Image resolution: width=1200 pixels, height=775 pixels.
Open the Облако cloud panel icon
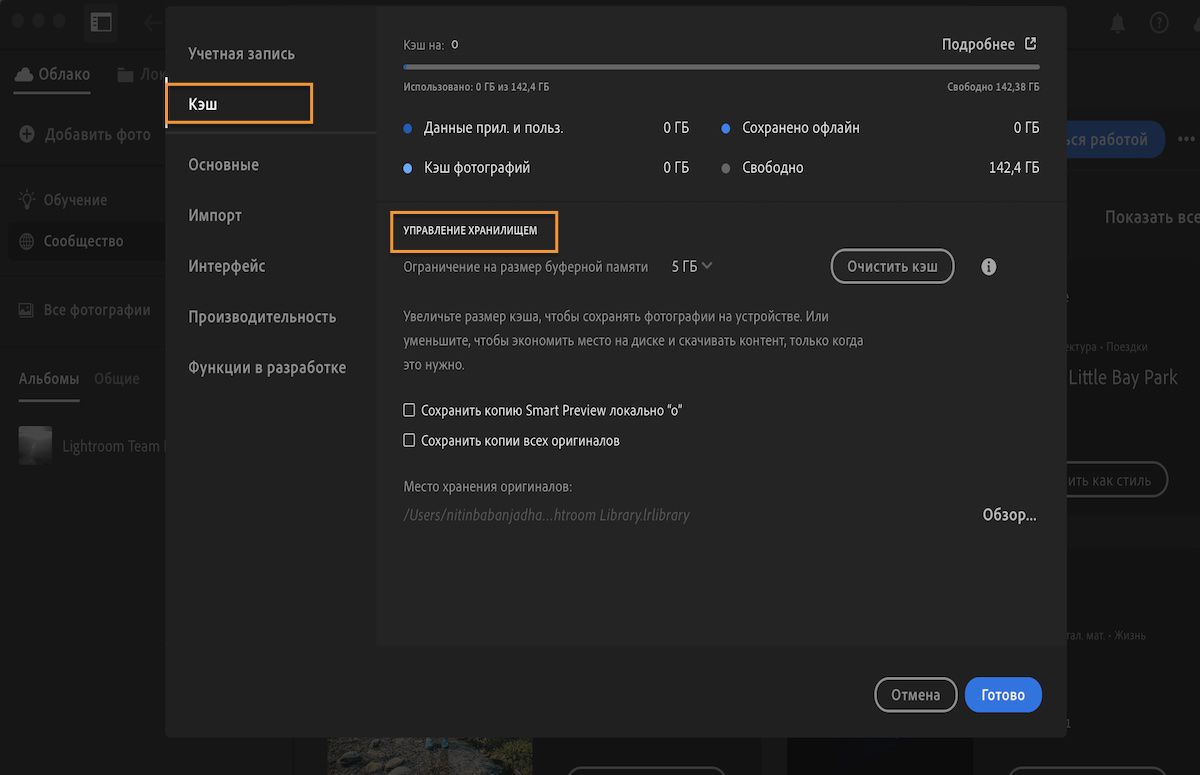22,73
